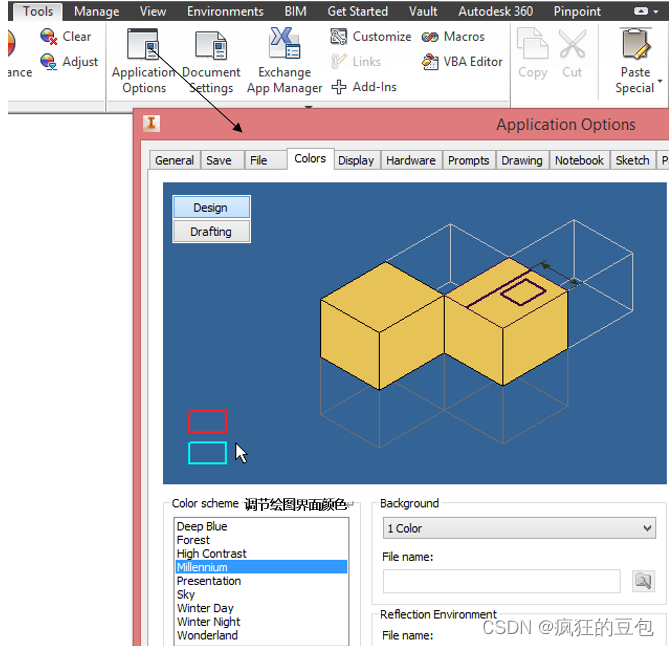Choose the Presentation color scheme

pos(209,581)
